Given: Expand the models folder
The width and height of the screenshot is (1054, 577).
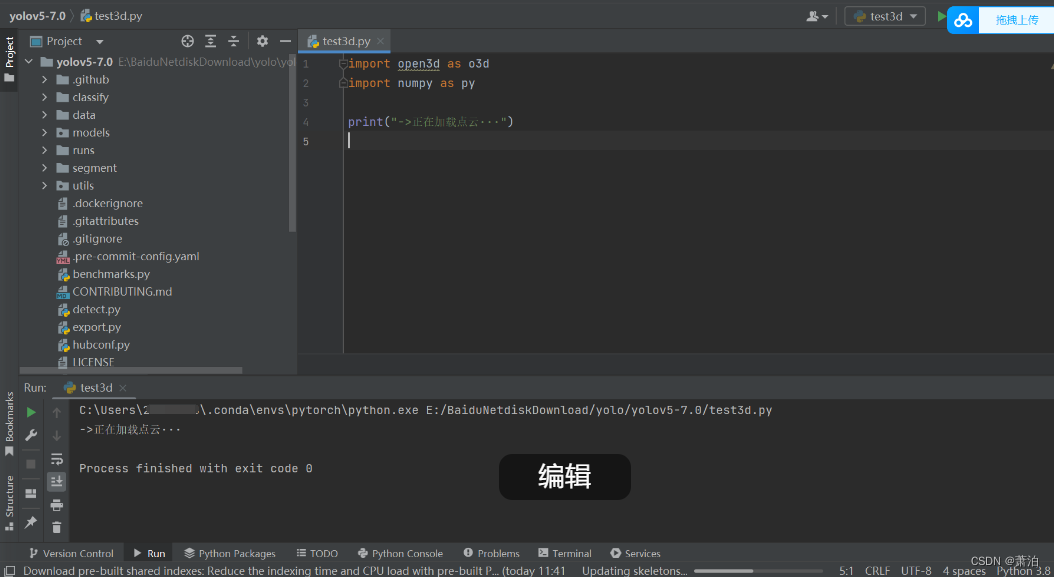Looking at the screenshot, I should [x=43, y=132].
